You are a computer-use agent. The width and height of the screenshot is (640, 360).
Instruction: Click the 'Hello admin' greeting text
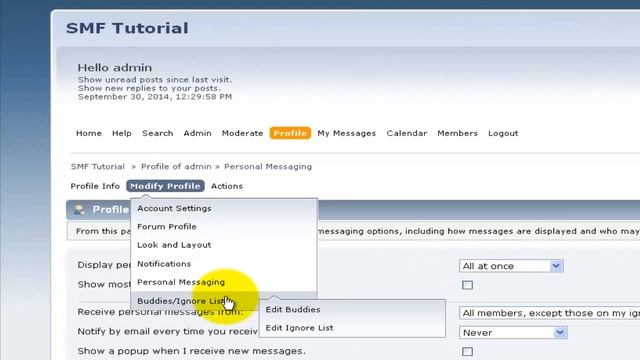tap(115, 68)
